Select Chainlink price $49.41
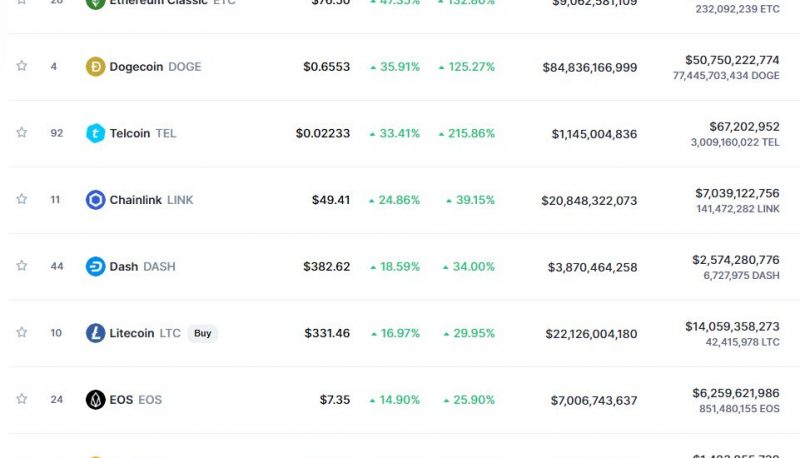Screen dimensions: 800x458 [x=331, y=200]
